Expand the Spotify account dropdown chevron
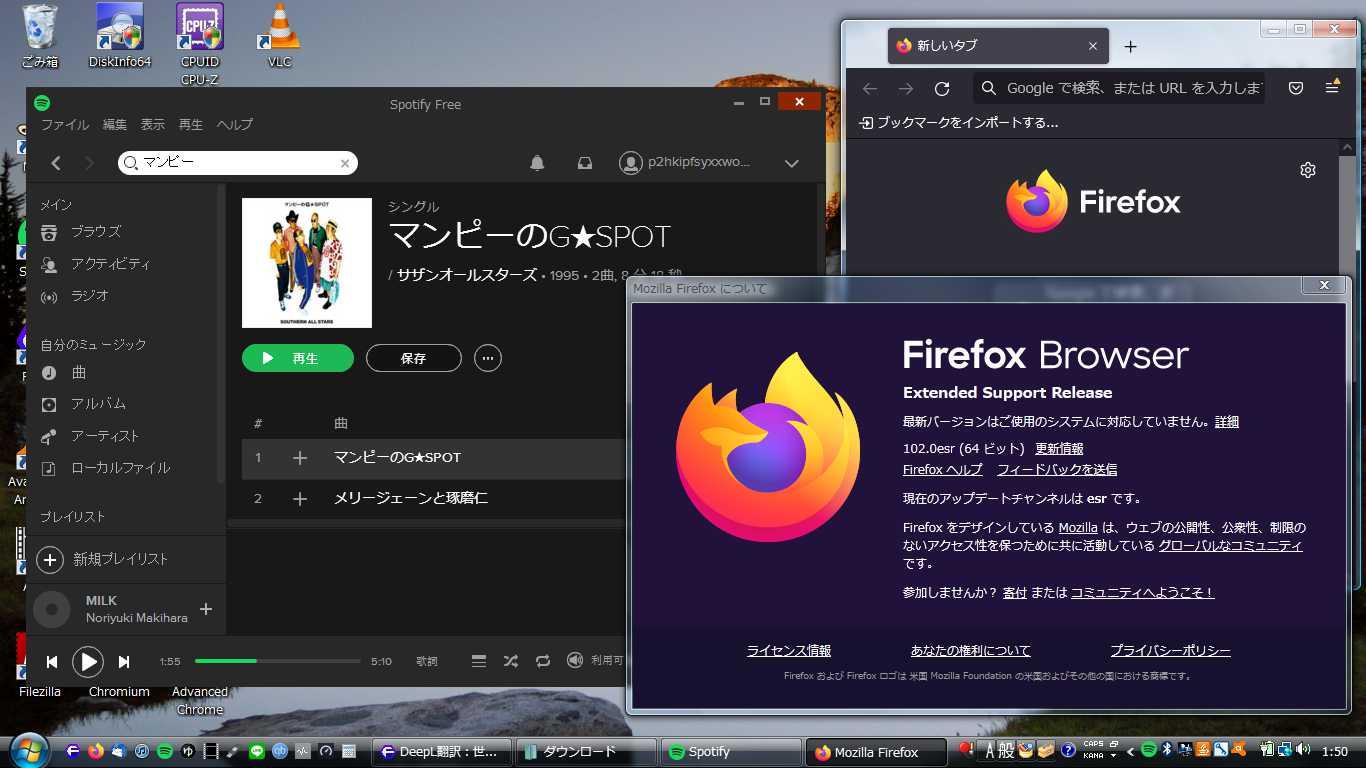Screen dimensions: 1366x768 coord(791,163)
